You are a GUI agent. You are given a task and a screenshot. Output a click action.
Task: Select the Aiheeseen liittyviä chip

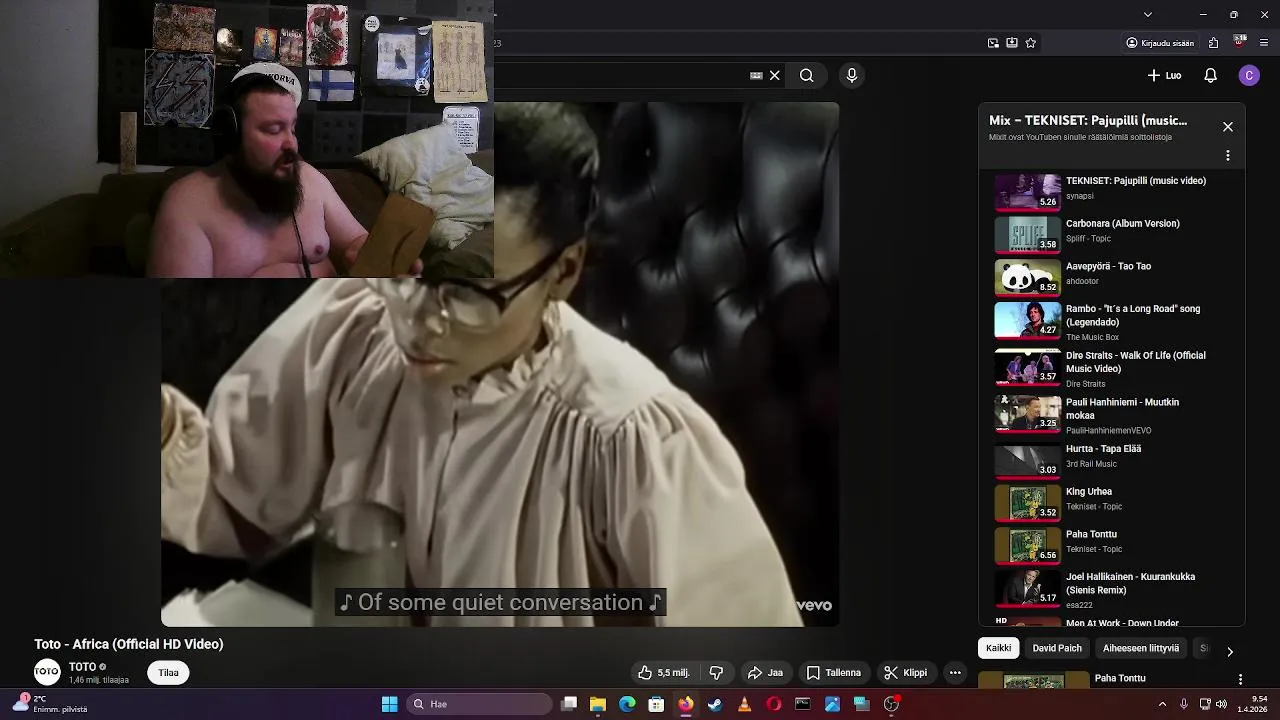click(x=1141, y=648)
